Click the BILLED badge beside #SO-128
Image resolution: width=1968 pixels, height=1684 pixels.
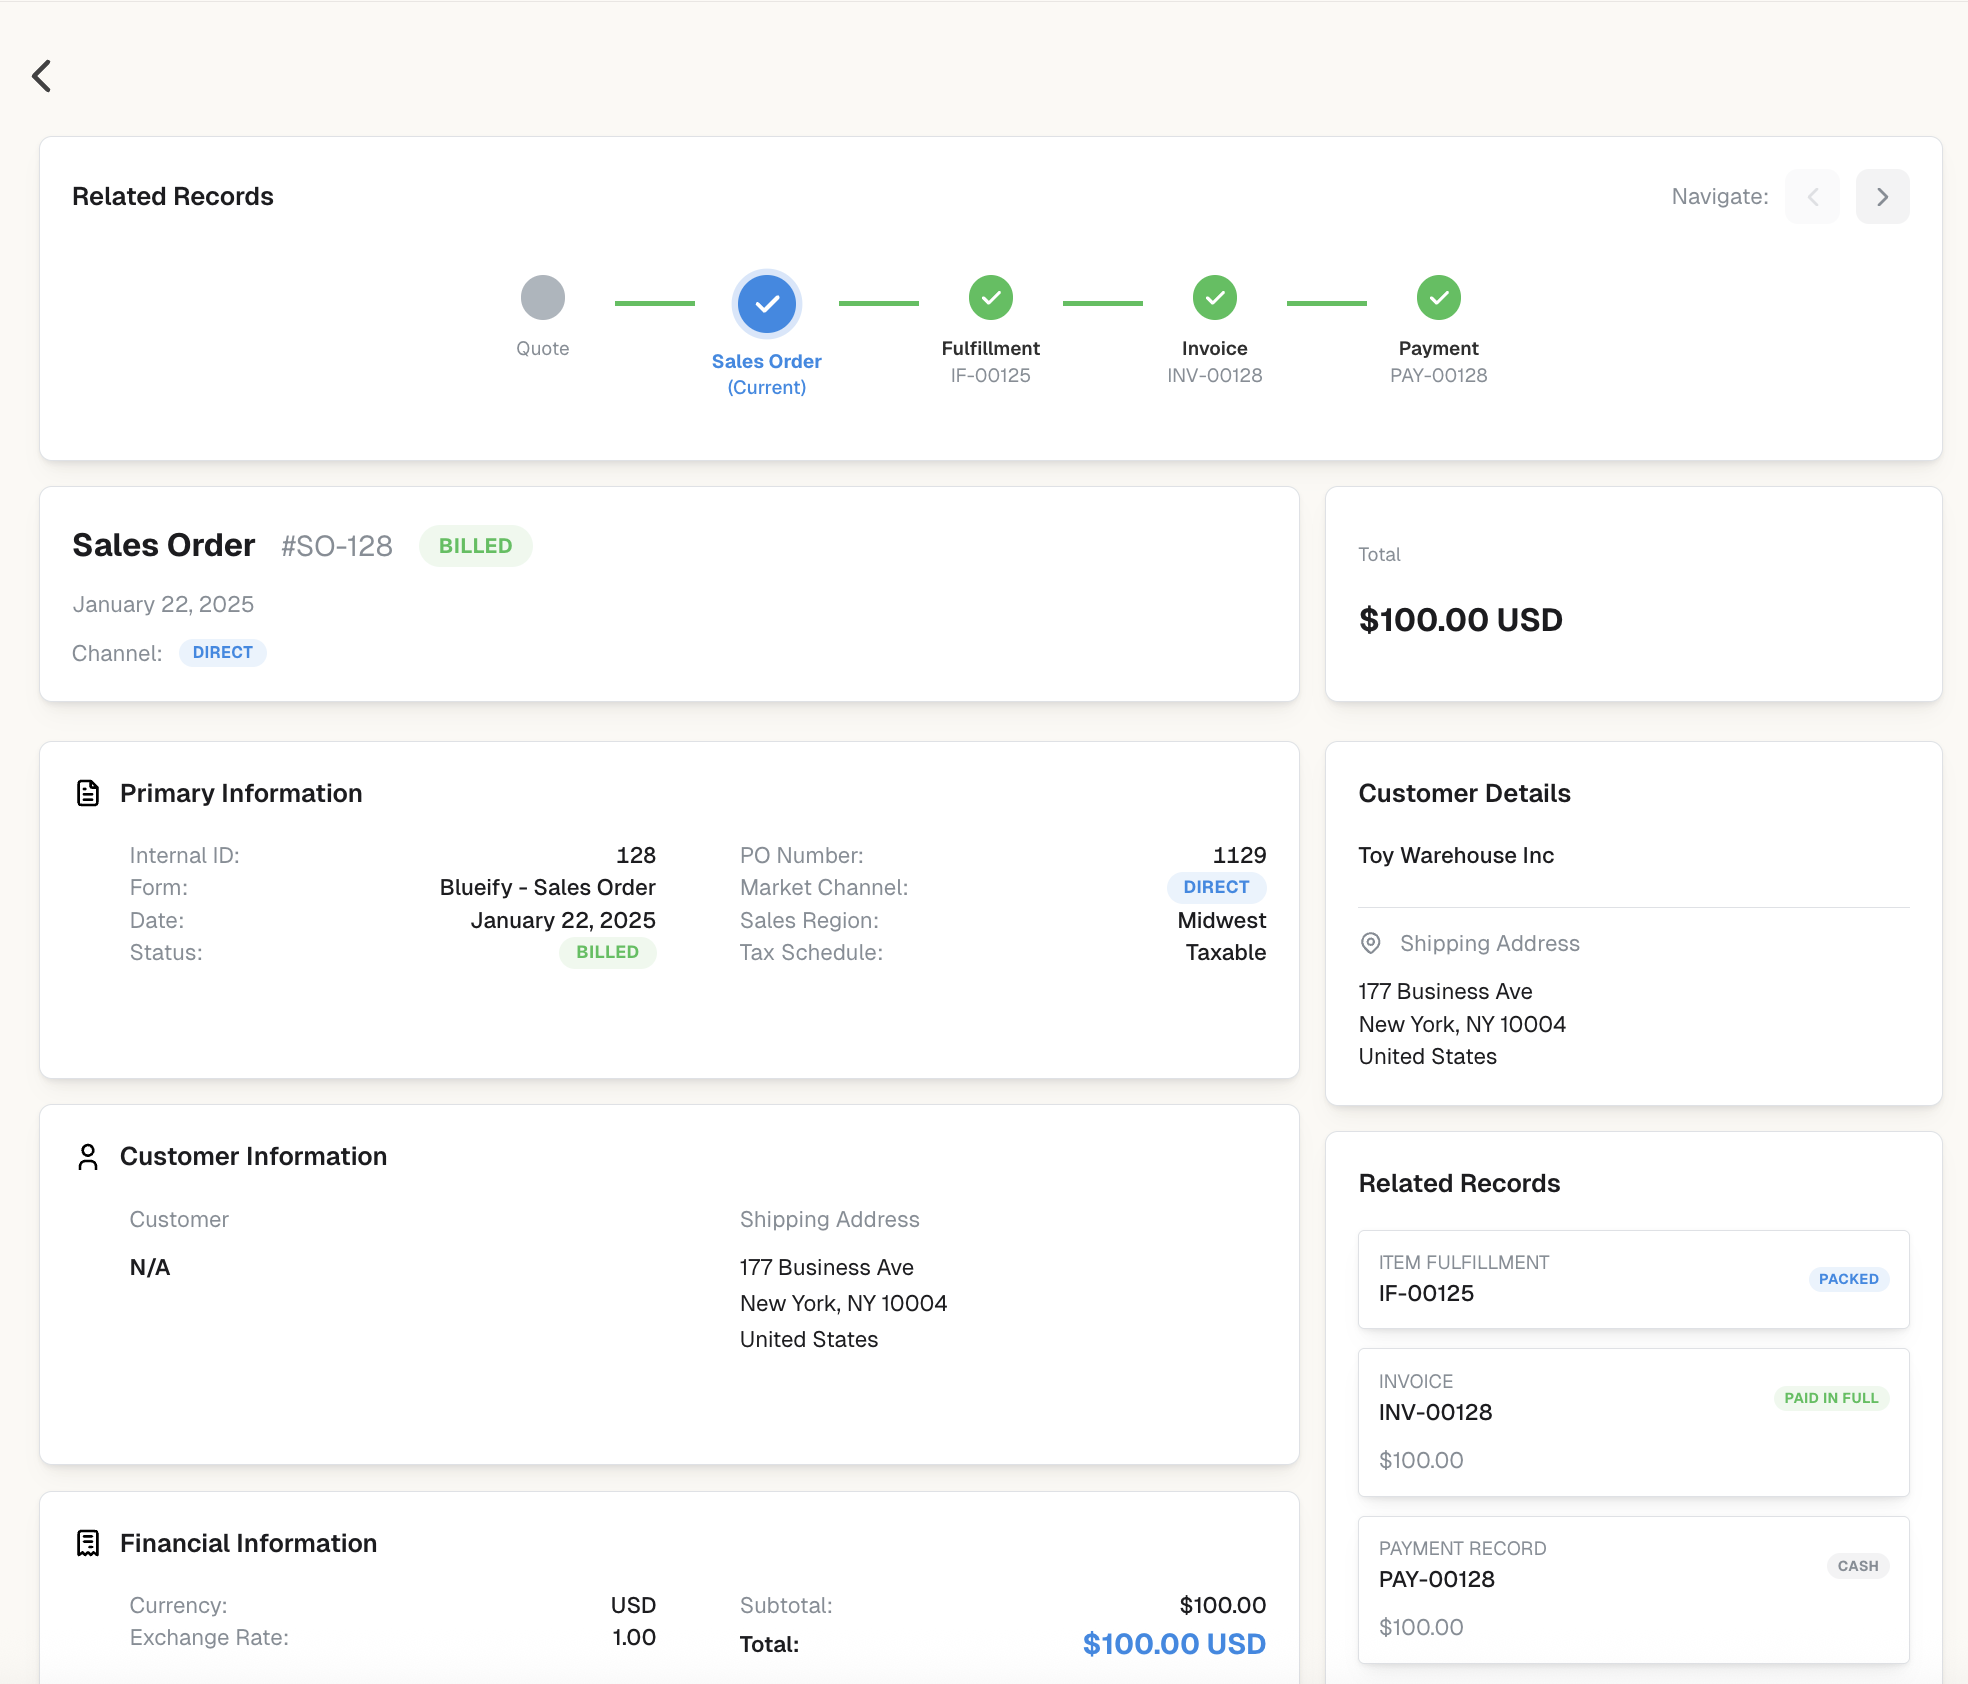pos(476,546)
